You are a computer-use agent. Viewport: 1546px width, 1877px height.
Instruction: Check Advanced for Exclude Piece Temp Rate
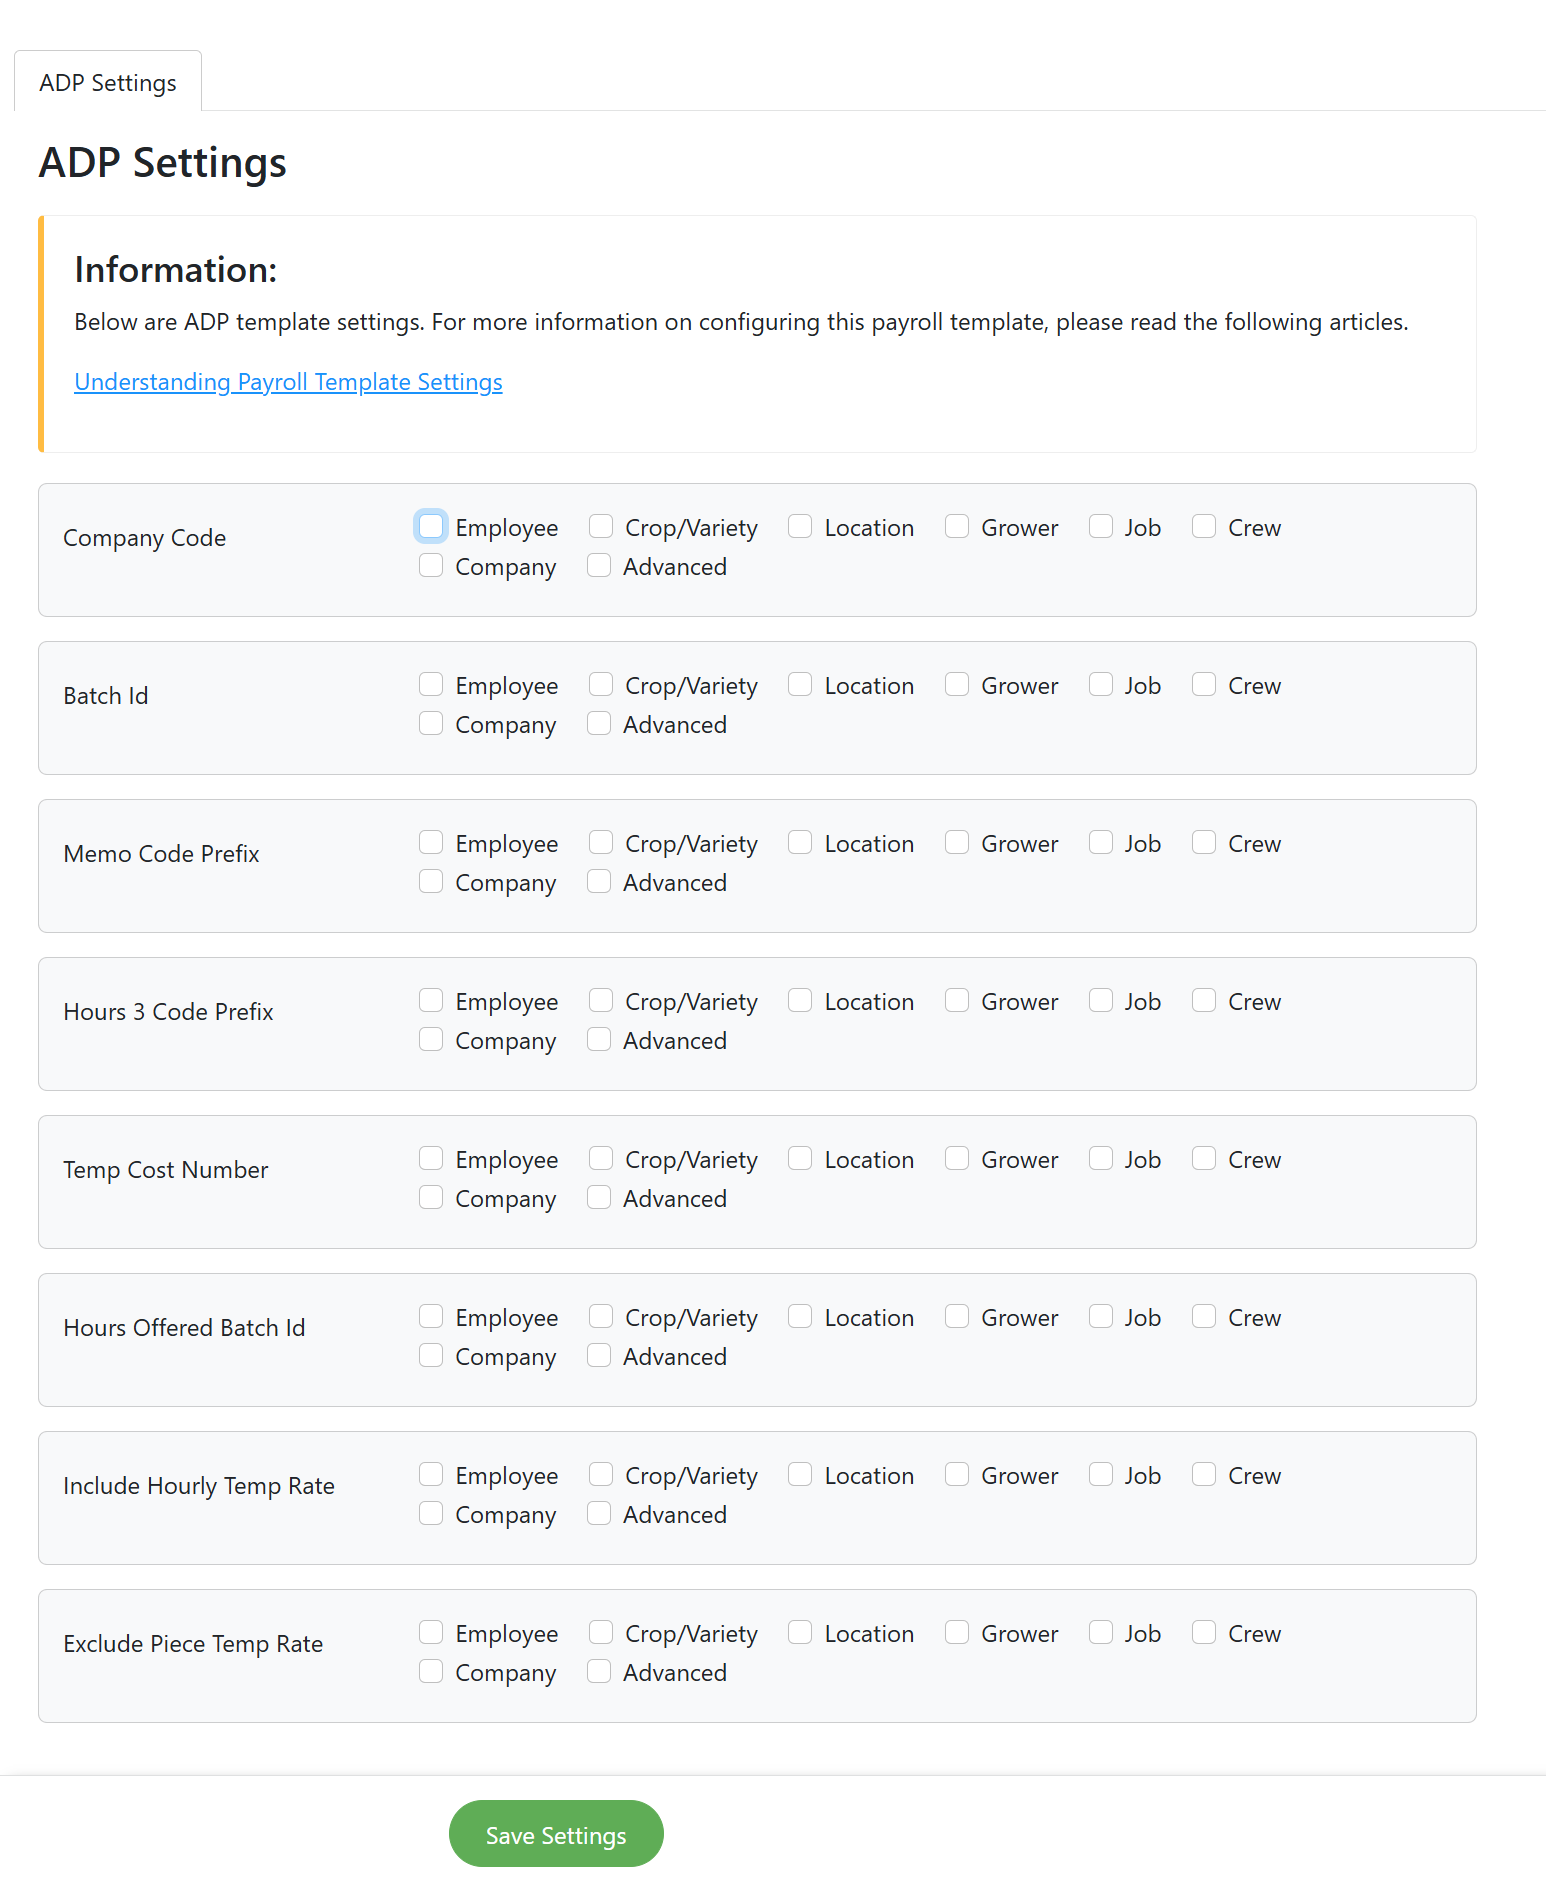point(599,1671)
